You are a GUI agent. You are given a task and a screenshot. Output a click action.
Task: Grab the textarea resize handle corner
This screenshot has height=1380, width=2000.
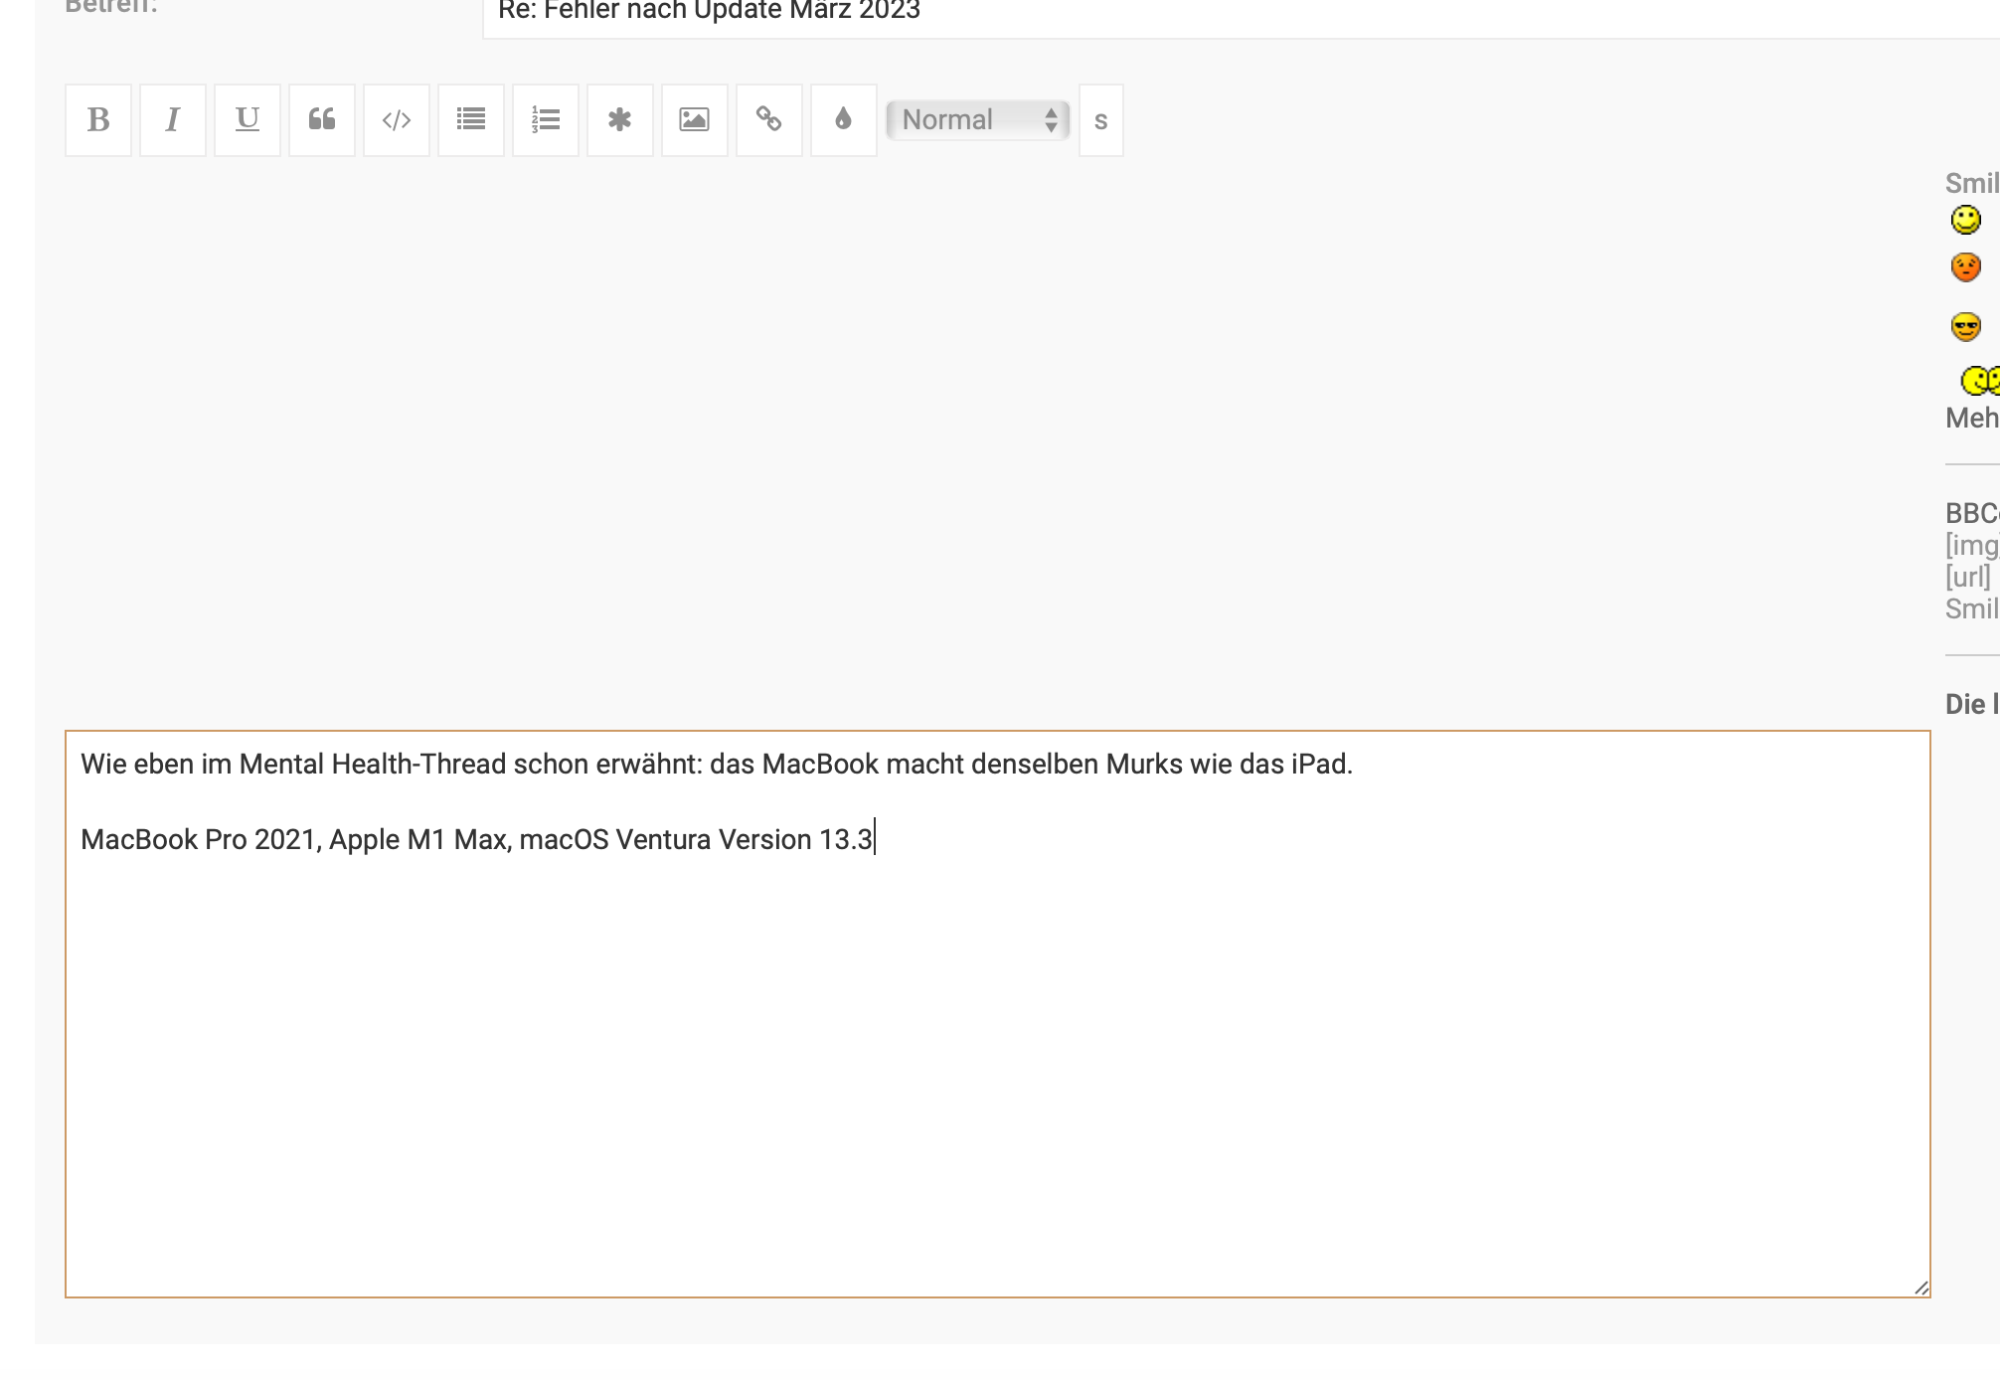point(1921,1288)
